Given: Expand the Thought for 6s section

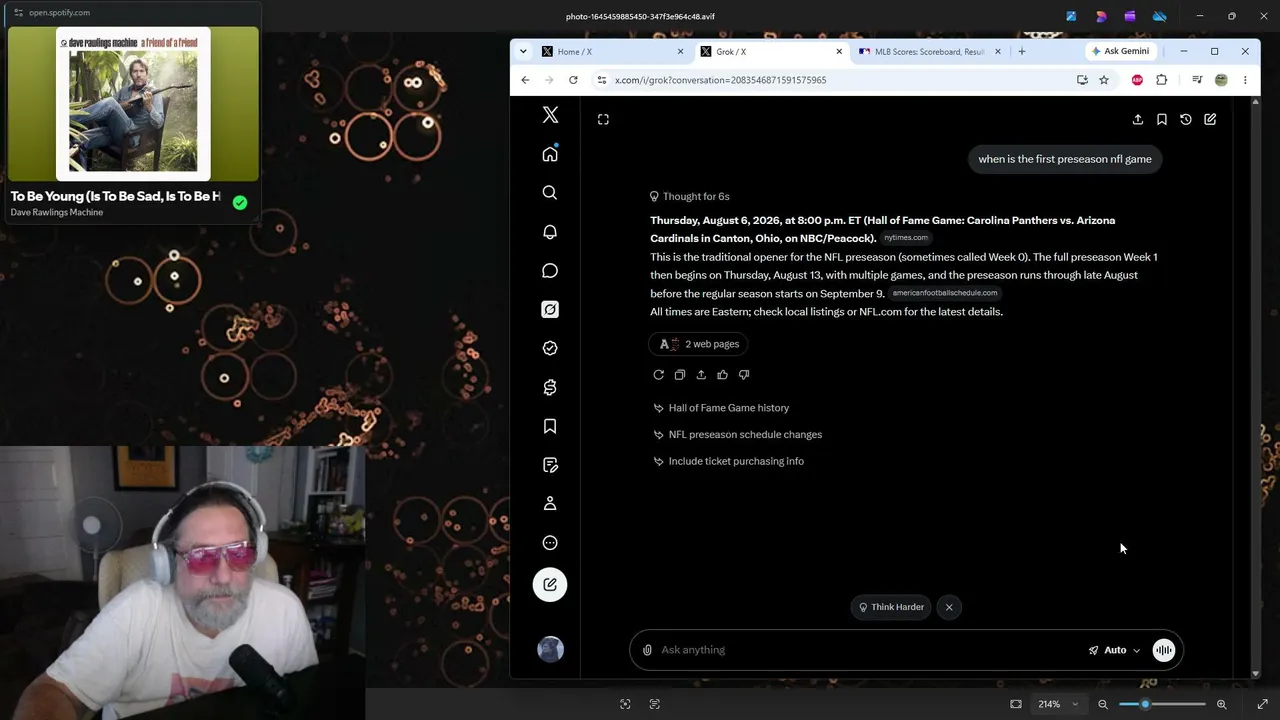Looking at the screenshot, I should [x=689, y=196].
